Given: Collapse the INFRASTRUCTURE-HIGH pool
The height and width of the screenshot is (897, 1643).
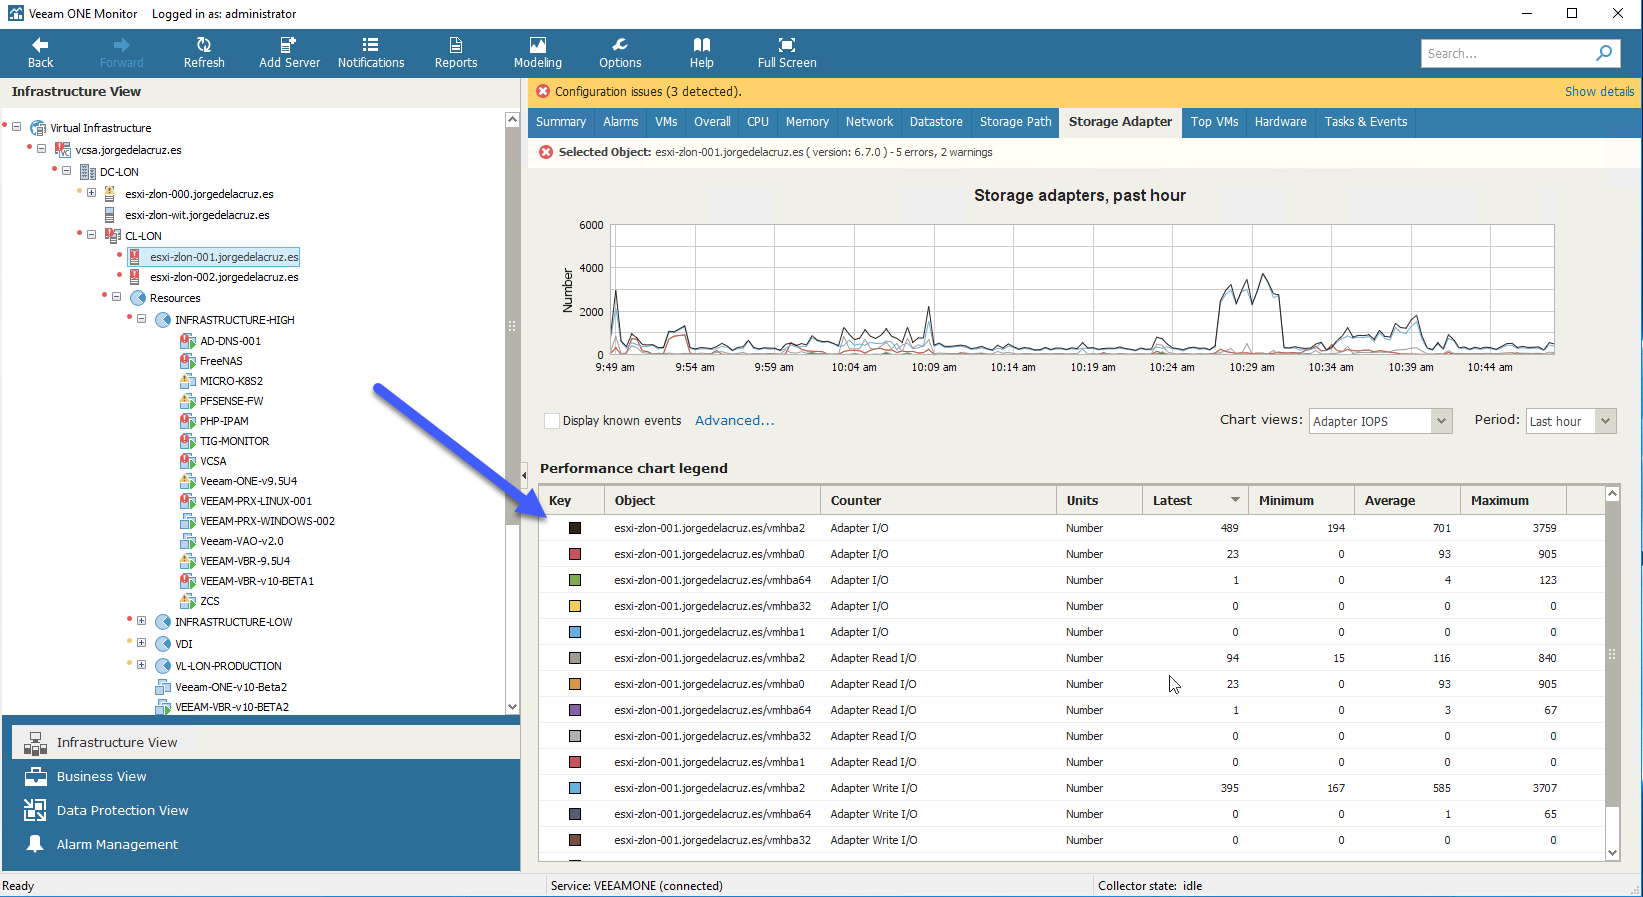Looking at the screenshot, I should pos(141,319).
